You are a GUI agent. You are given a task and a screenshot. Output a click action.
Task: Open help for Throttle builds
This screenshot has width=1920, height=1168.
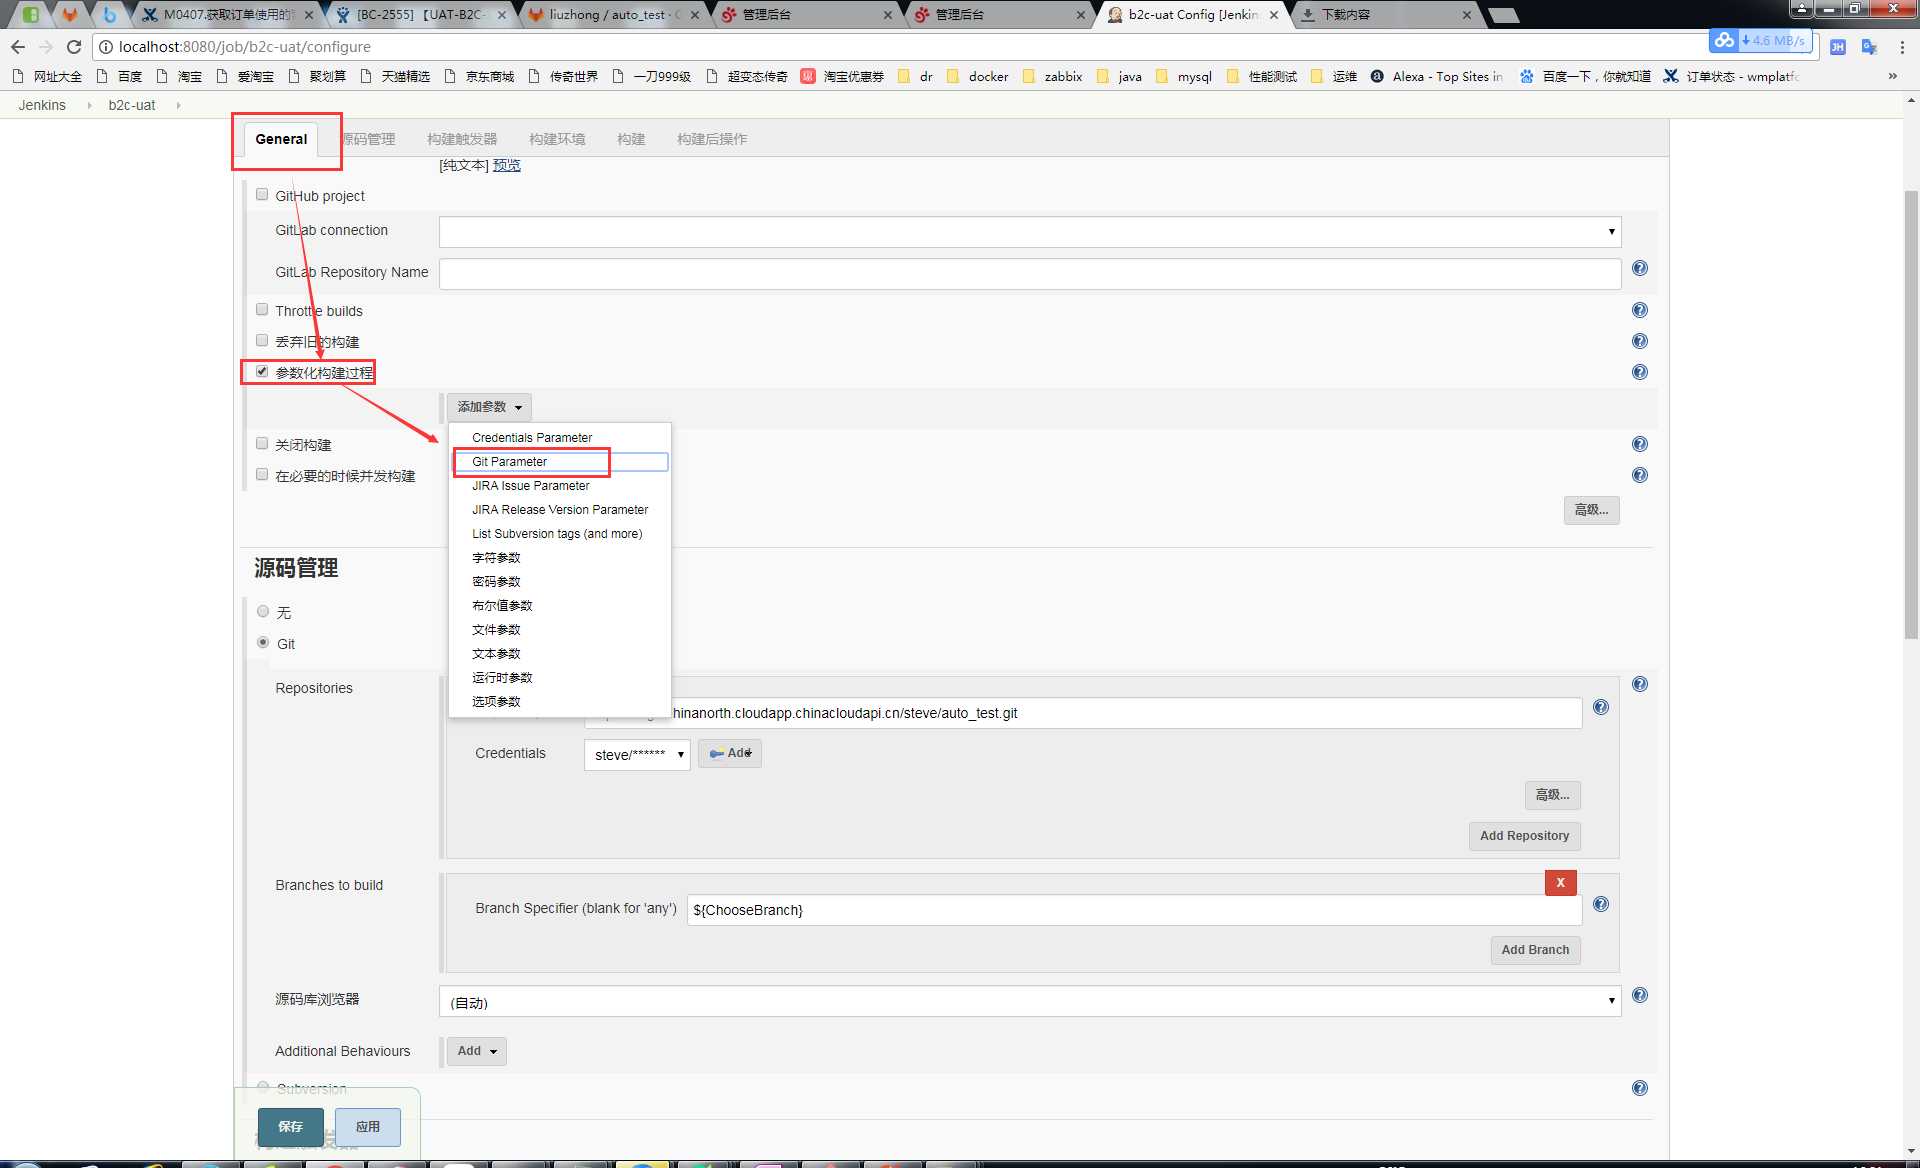[1640, 310]
